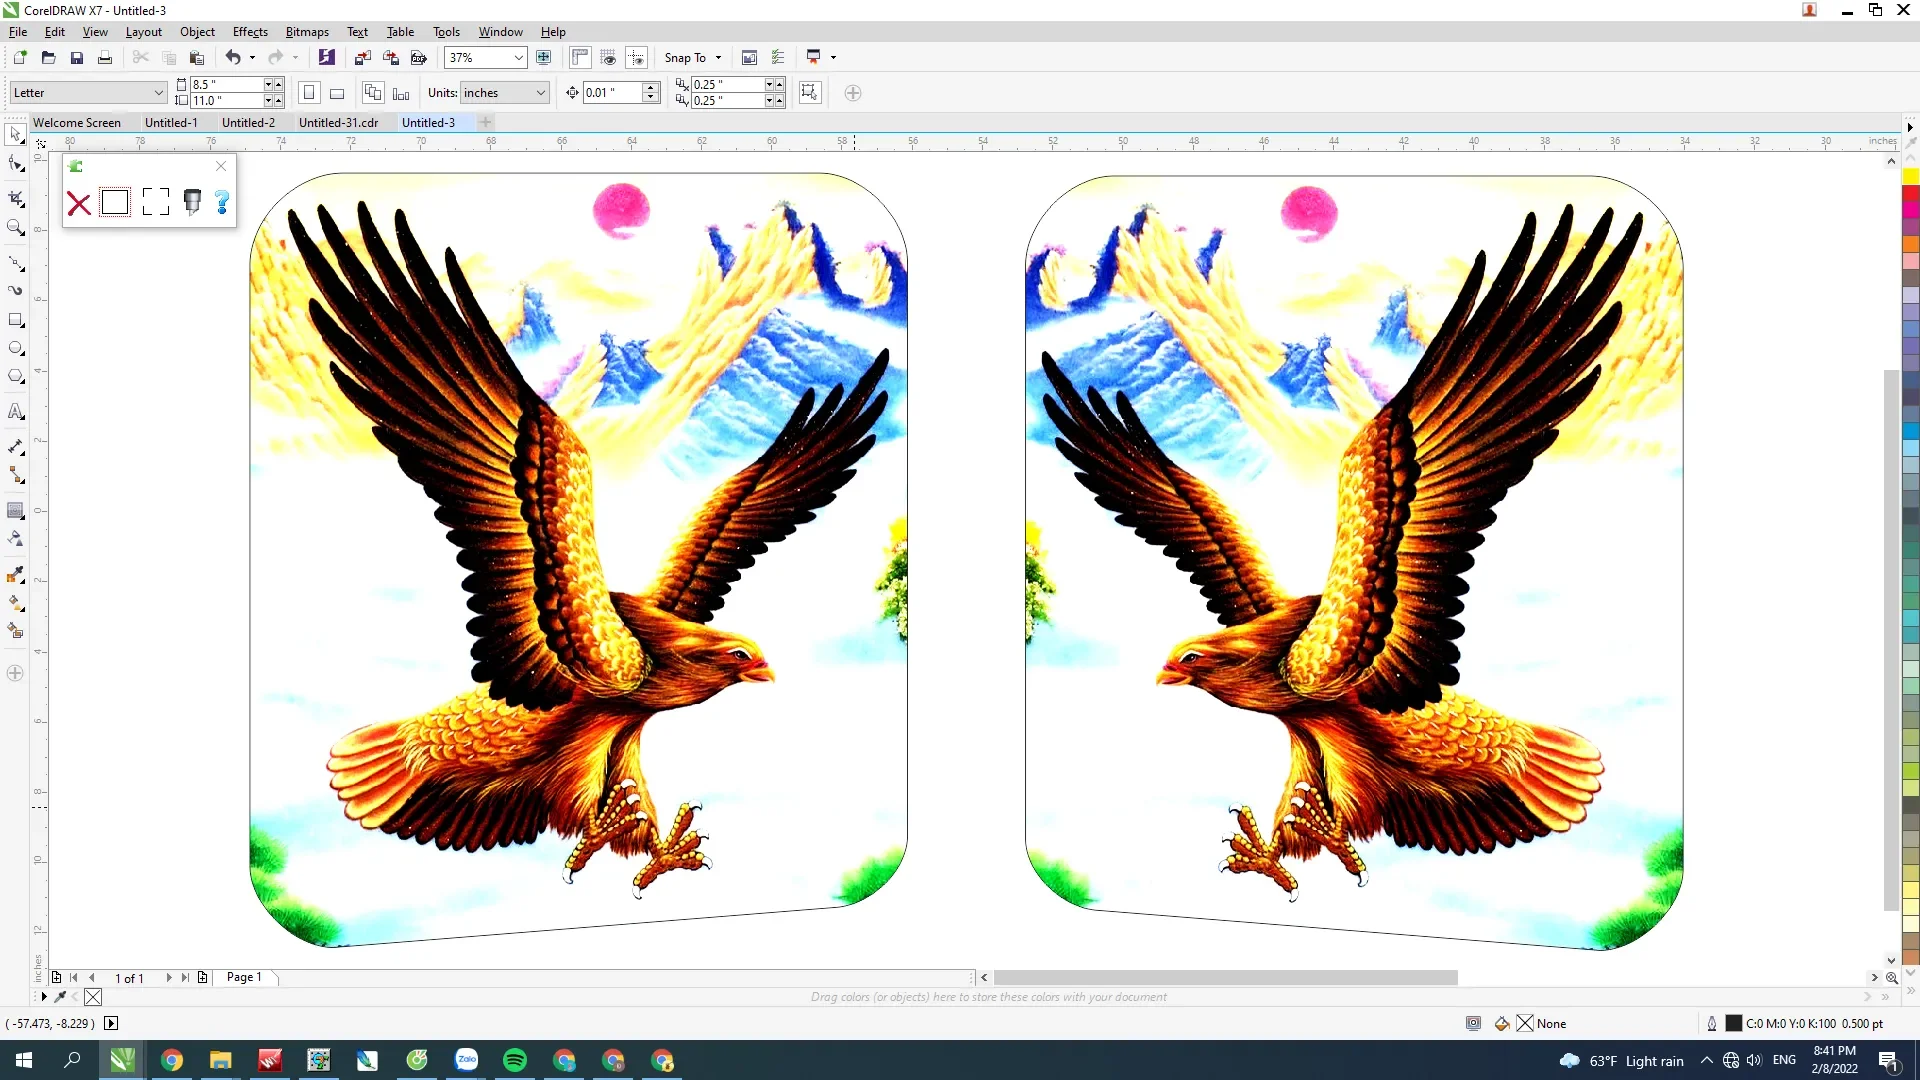1920x1080 pixels.
Task: Paste from clipboard using toolbar icon
Action: pyautogui.click(x=196, y=58)
